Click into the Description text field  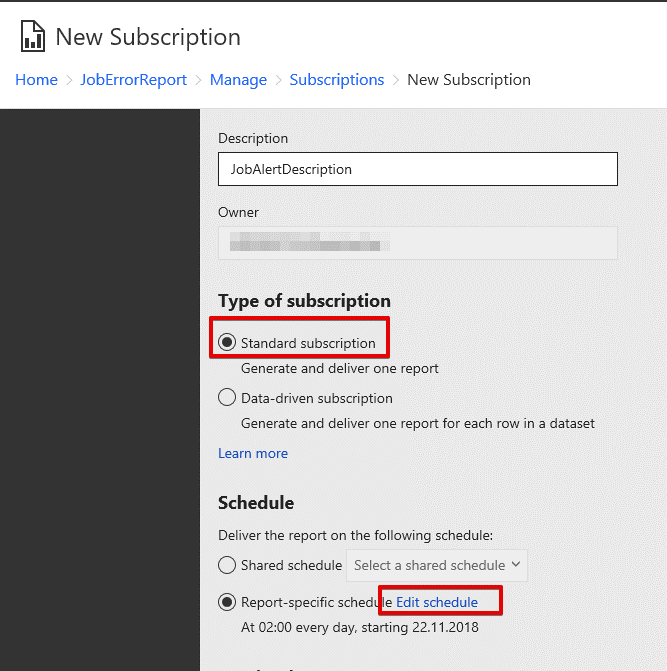pos(417,169)
